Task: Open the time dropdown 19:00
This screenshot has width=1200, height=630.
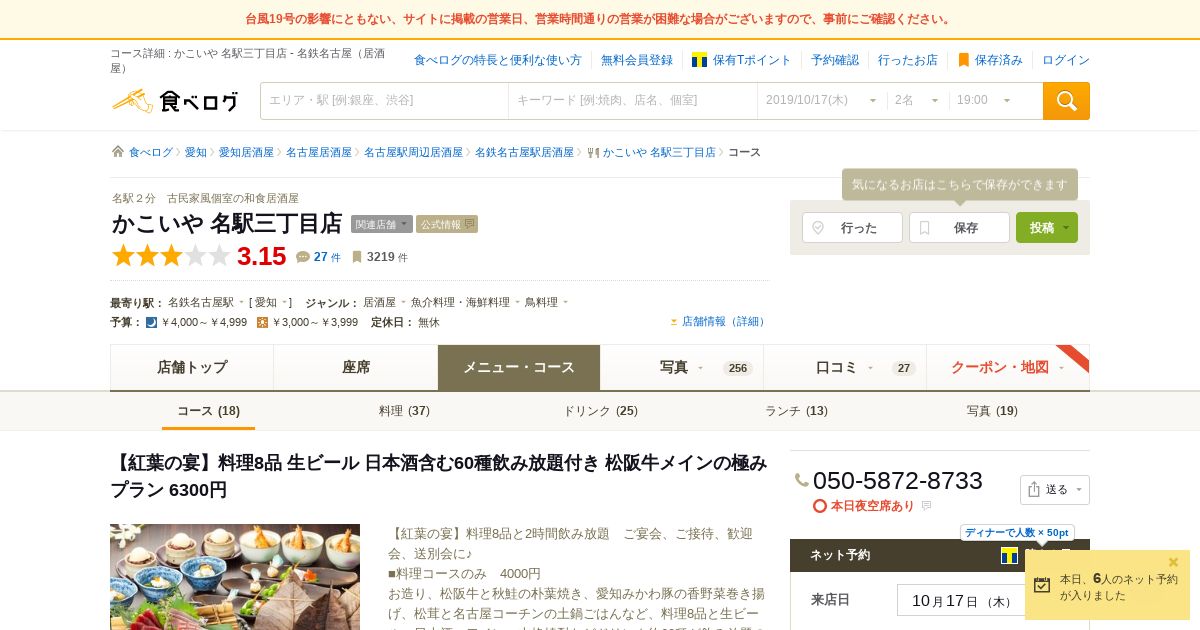Action: click(986, 101)
